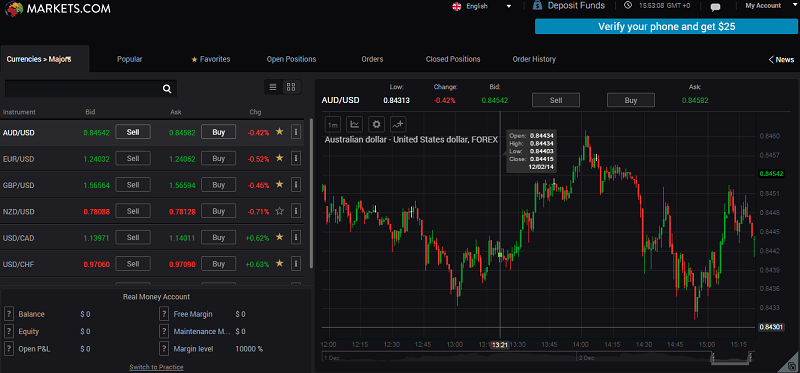Click Switch to Practice link
This screenshot has width=800, height=373.
coord(156,367)
